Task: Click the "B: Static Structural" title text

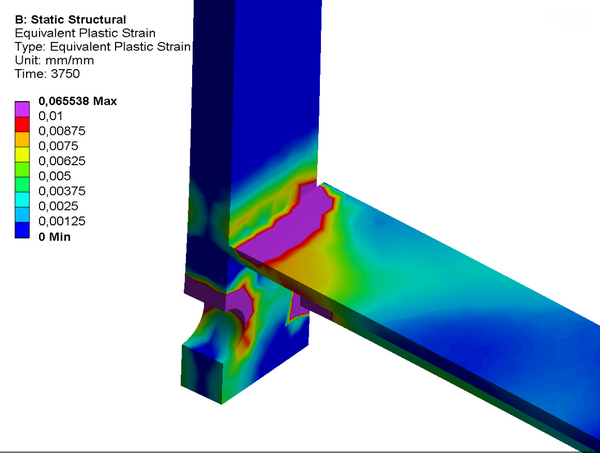Action: click(x=70, y=19)
